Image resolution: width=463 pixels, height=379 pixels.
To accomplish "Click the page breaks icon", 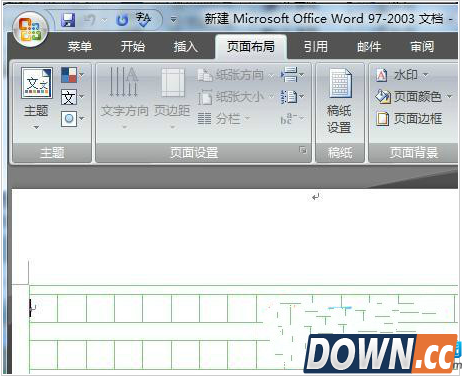I will point(292,75).
